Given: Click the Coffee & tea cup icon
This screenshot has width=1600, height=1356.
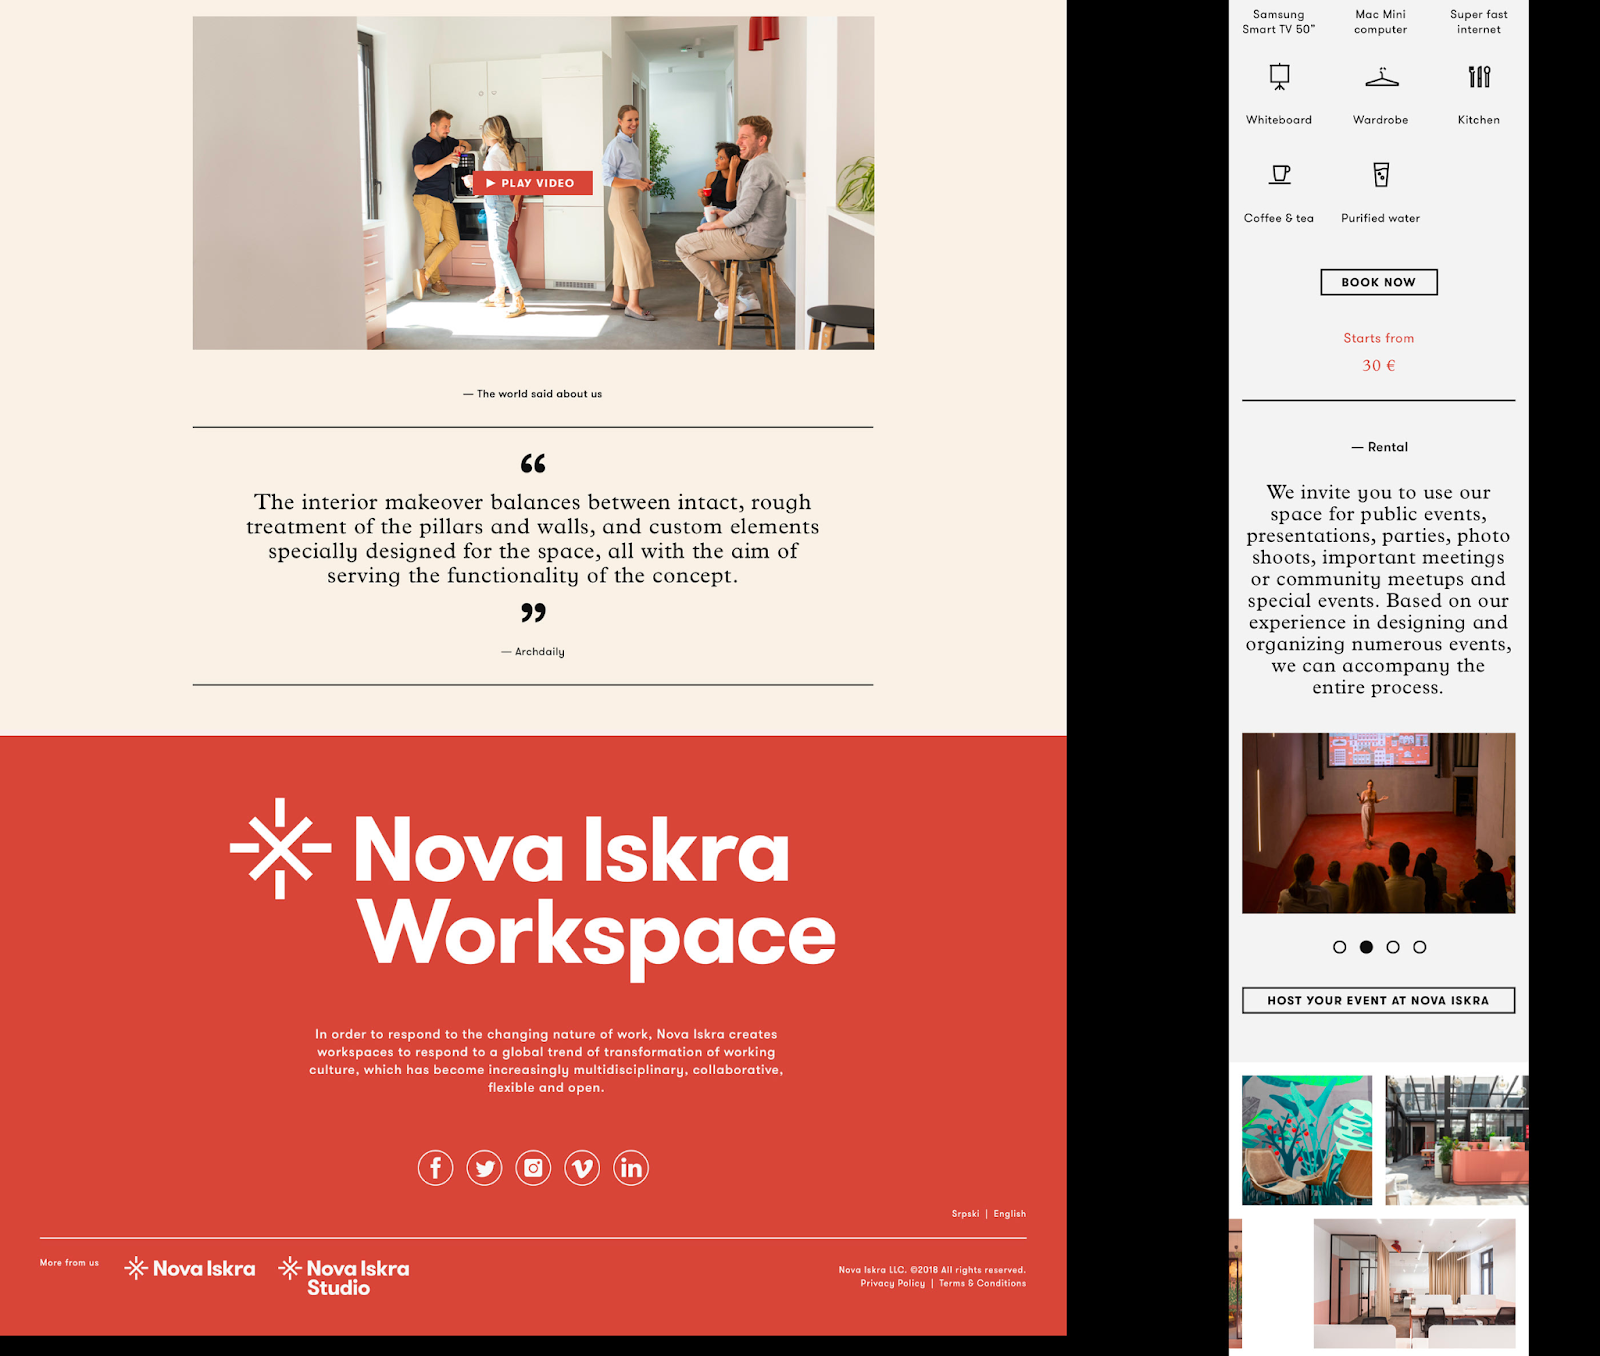Looking at the screenshot, I should click(1279, 175).
